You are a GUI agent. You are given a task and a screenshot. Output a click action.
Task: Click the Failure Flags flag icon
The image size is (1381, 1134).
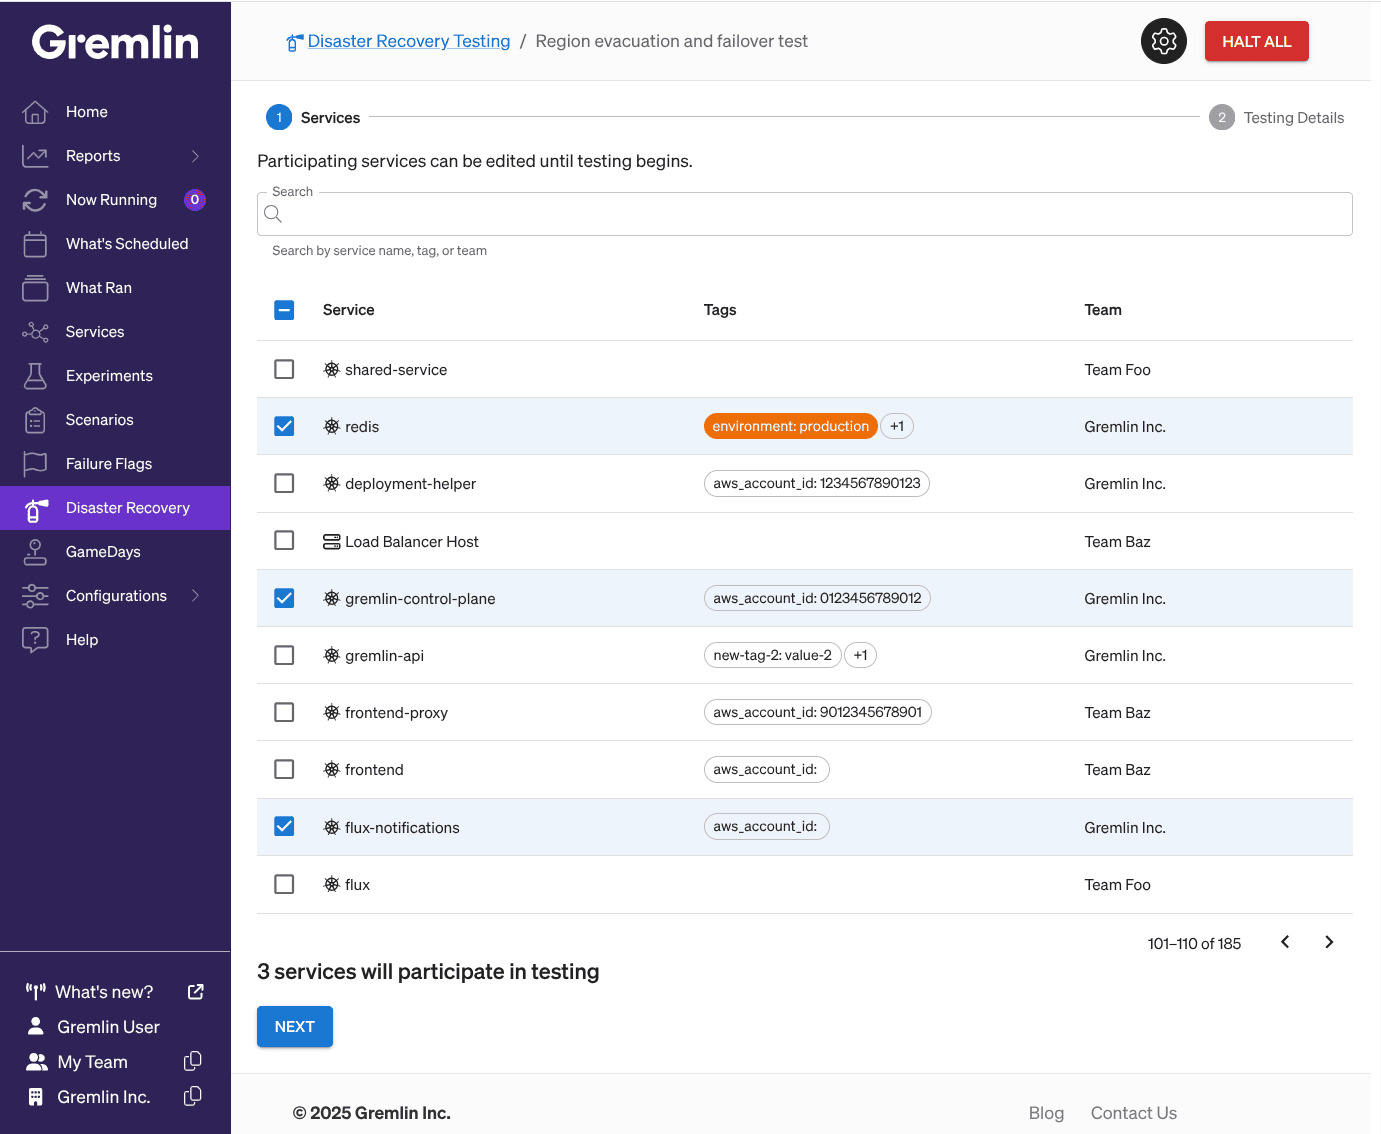click(x=35, y=464)
